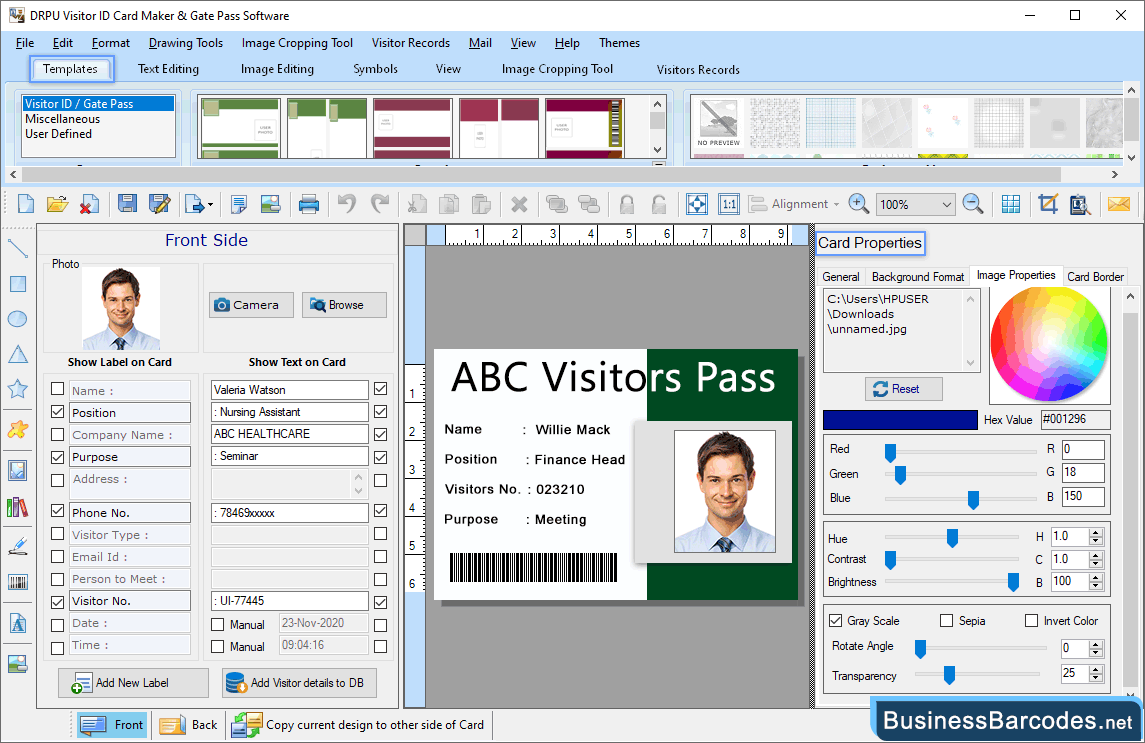Open the Format menu
The width and height of the screenshot is (1145, 743).
(x=111, y=43)
